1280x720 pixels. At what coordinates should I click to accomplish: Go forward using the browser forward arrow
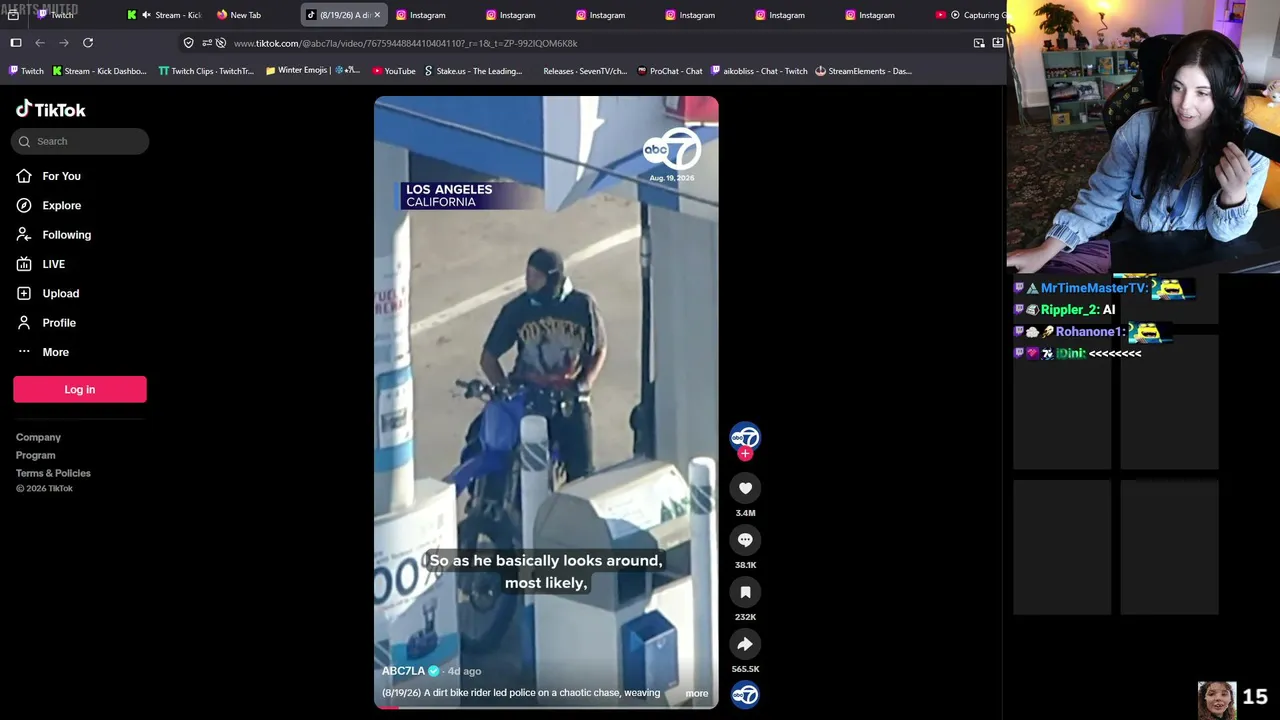coord(64,43)
